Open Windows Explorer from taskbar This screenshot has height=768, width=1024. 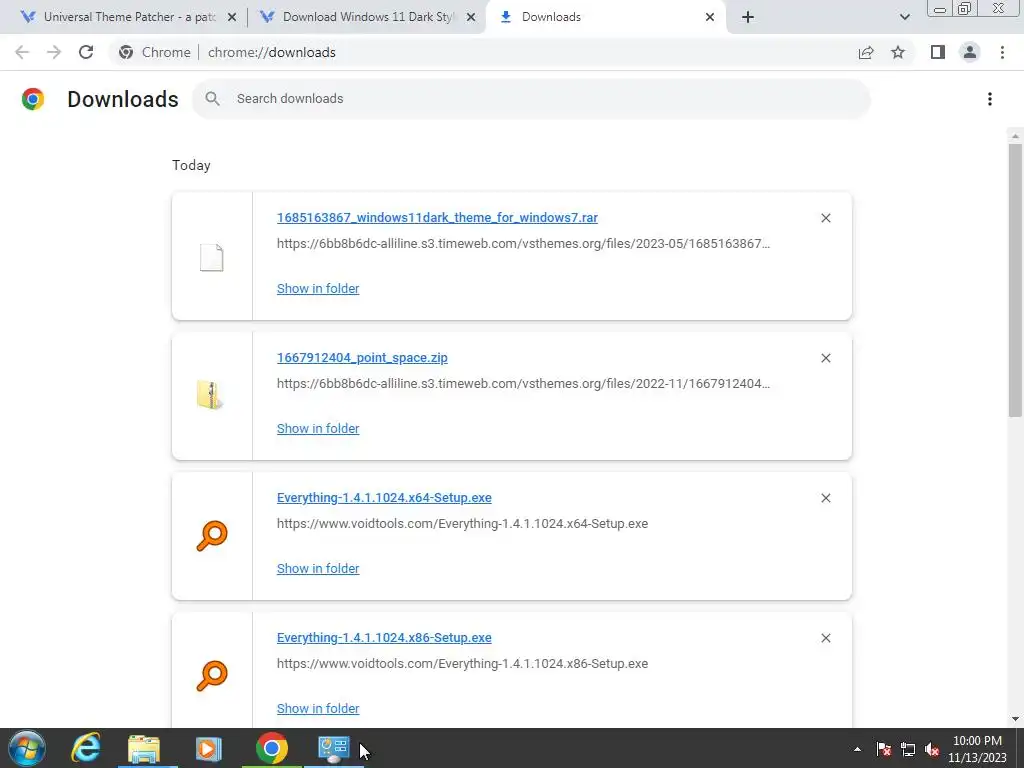click(x=144, y=748)
